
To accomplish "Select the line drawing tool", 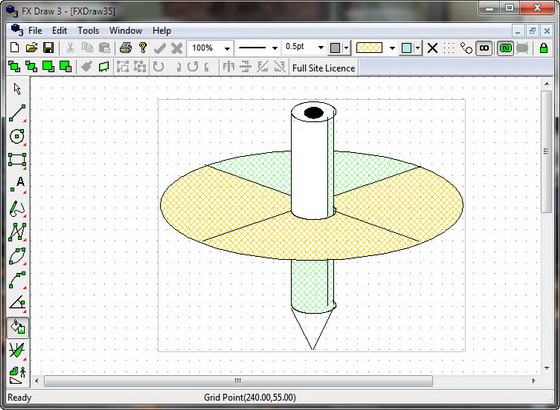I will click(x=18, y=113).
